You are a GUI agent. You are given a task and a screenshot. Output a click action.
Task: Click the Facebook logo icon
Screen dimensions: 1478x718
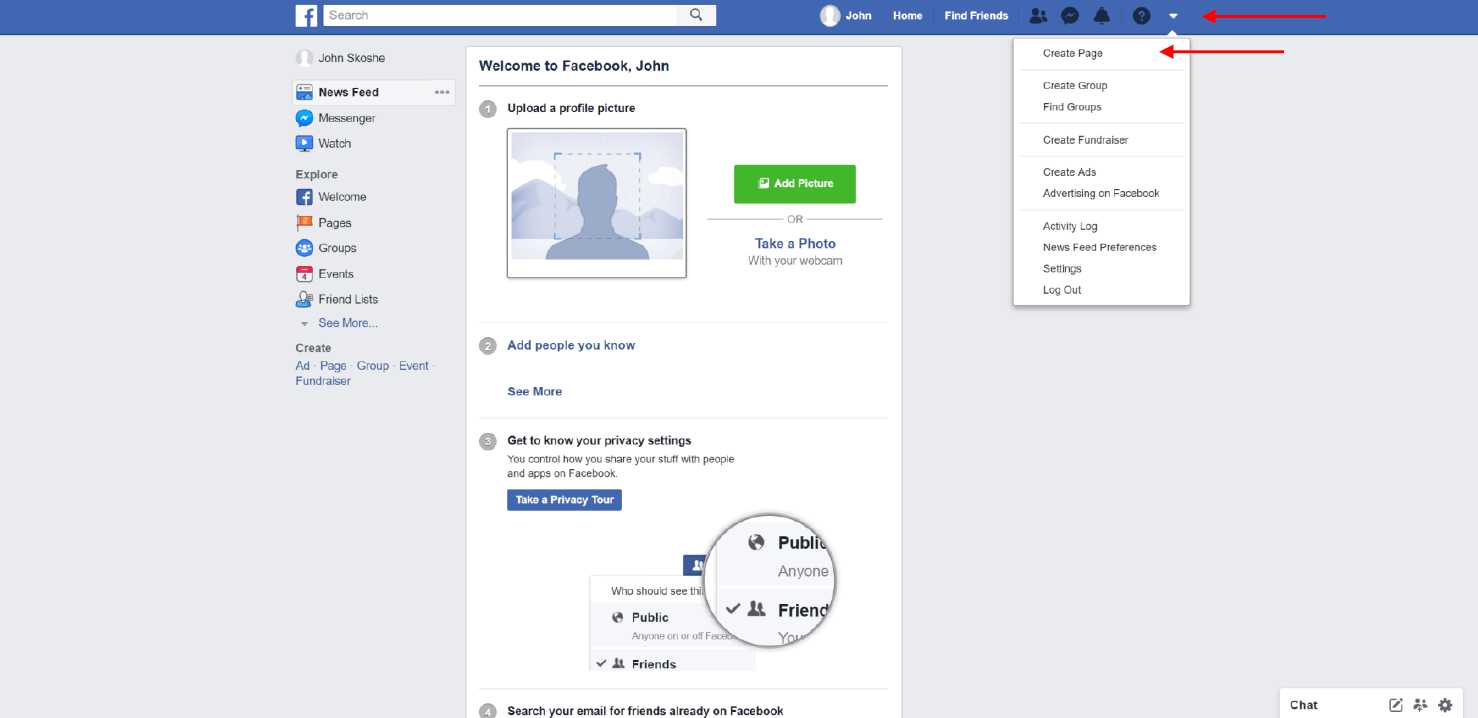pyautogui.click(x=306, y=16)
